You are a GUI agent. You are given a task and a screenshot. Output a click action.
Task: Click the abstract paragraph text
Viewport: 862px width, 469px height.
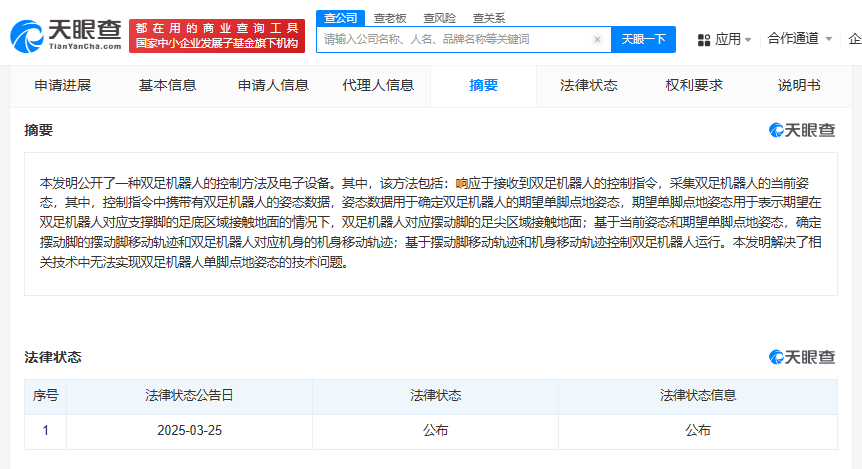430,223
